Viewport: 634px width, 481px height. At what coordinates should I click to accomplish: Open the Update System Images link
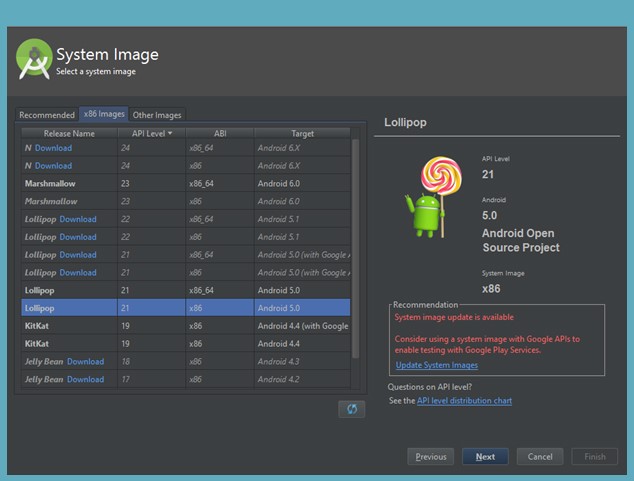coord(437,365)
